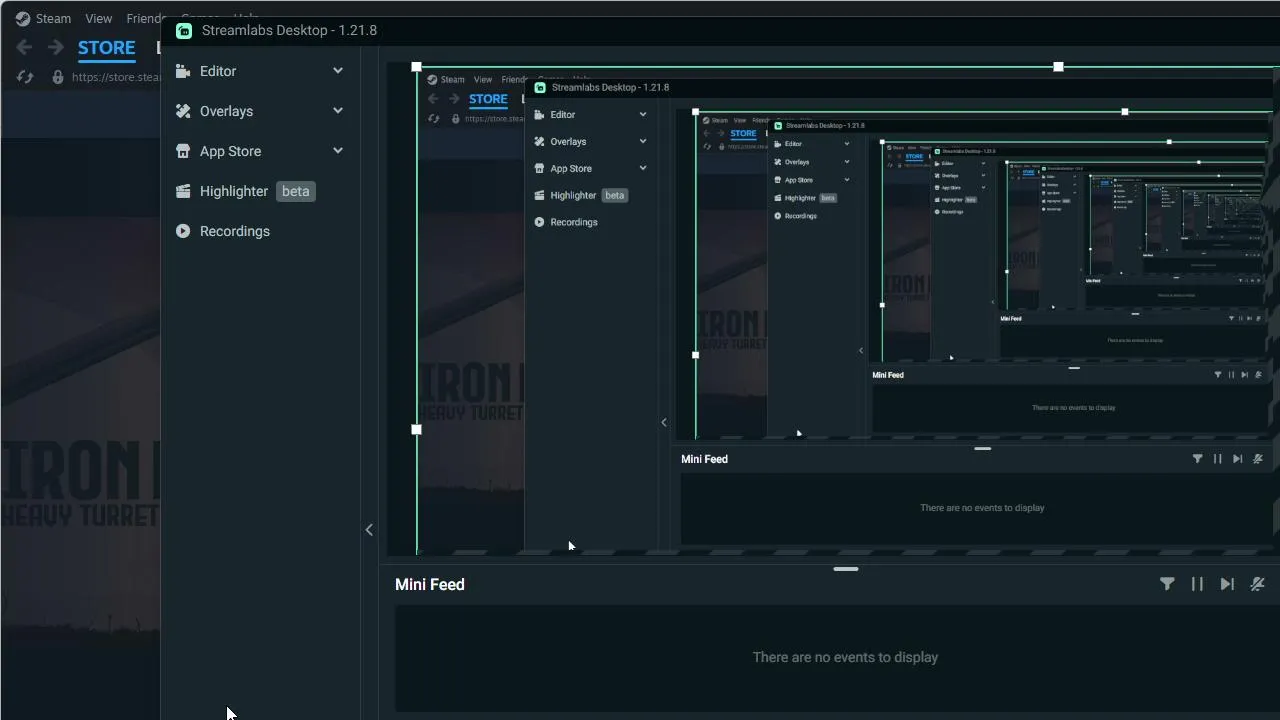Open the Steam menu in the Steam window

click(43, 18)
